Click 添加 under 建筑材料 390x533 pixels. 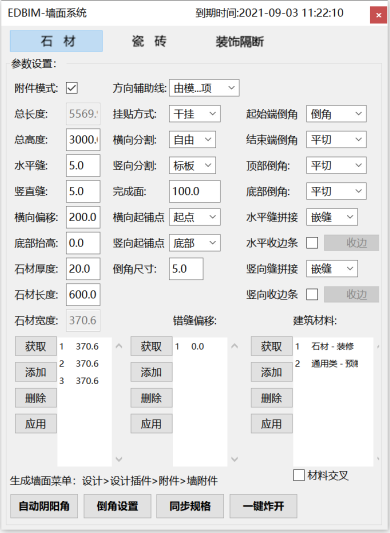[x=272, y=372]
